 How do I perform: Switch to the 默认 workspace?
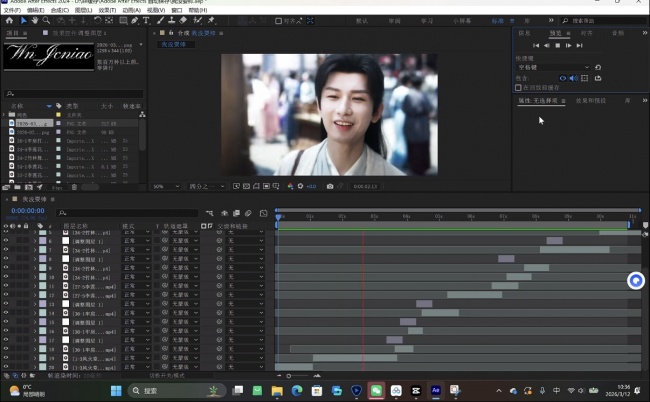[x=362, y=21]
